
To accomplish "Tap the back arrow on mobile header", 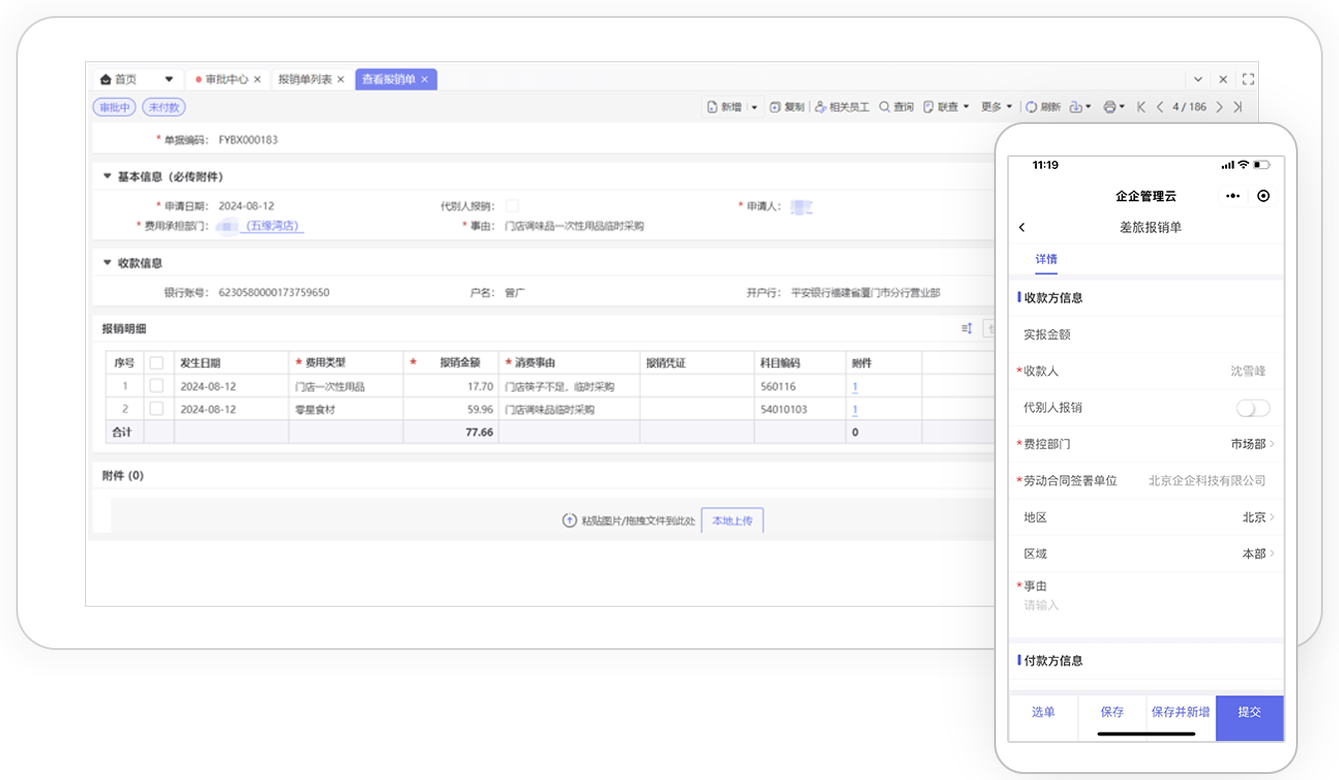I will coord(1022,228).
